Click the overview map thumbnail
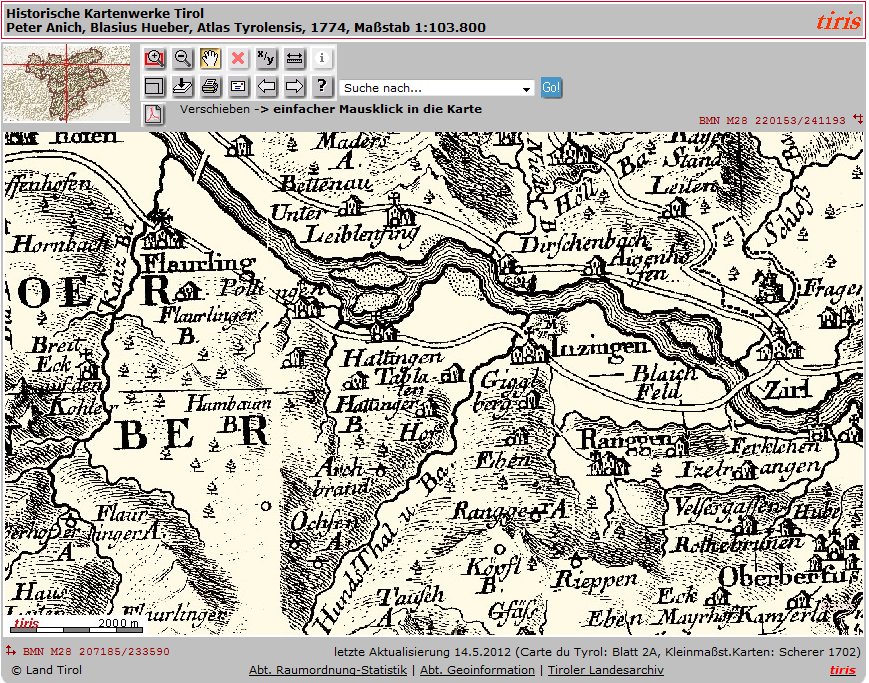Viewport: 869px width, 683px height. coord(66,84)
